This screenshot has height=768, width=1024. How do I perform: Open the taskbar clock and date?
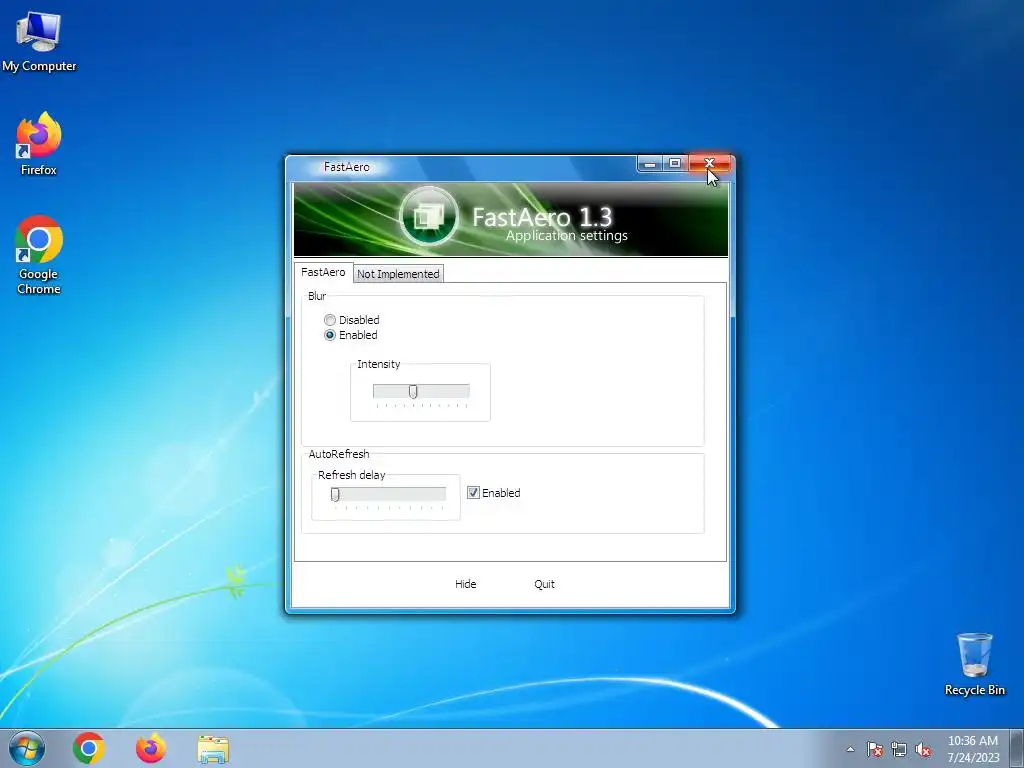point(973,749)
